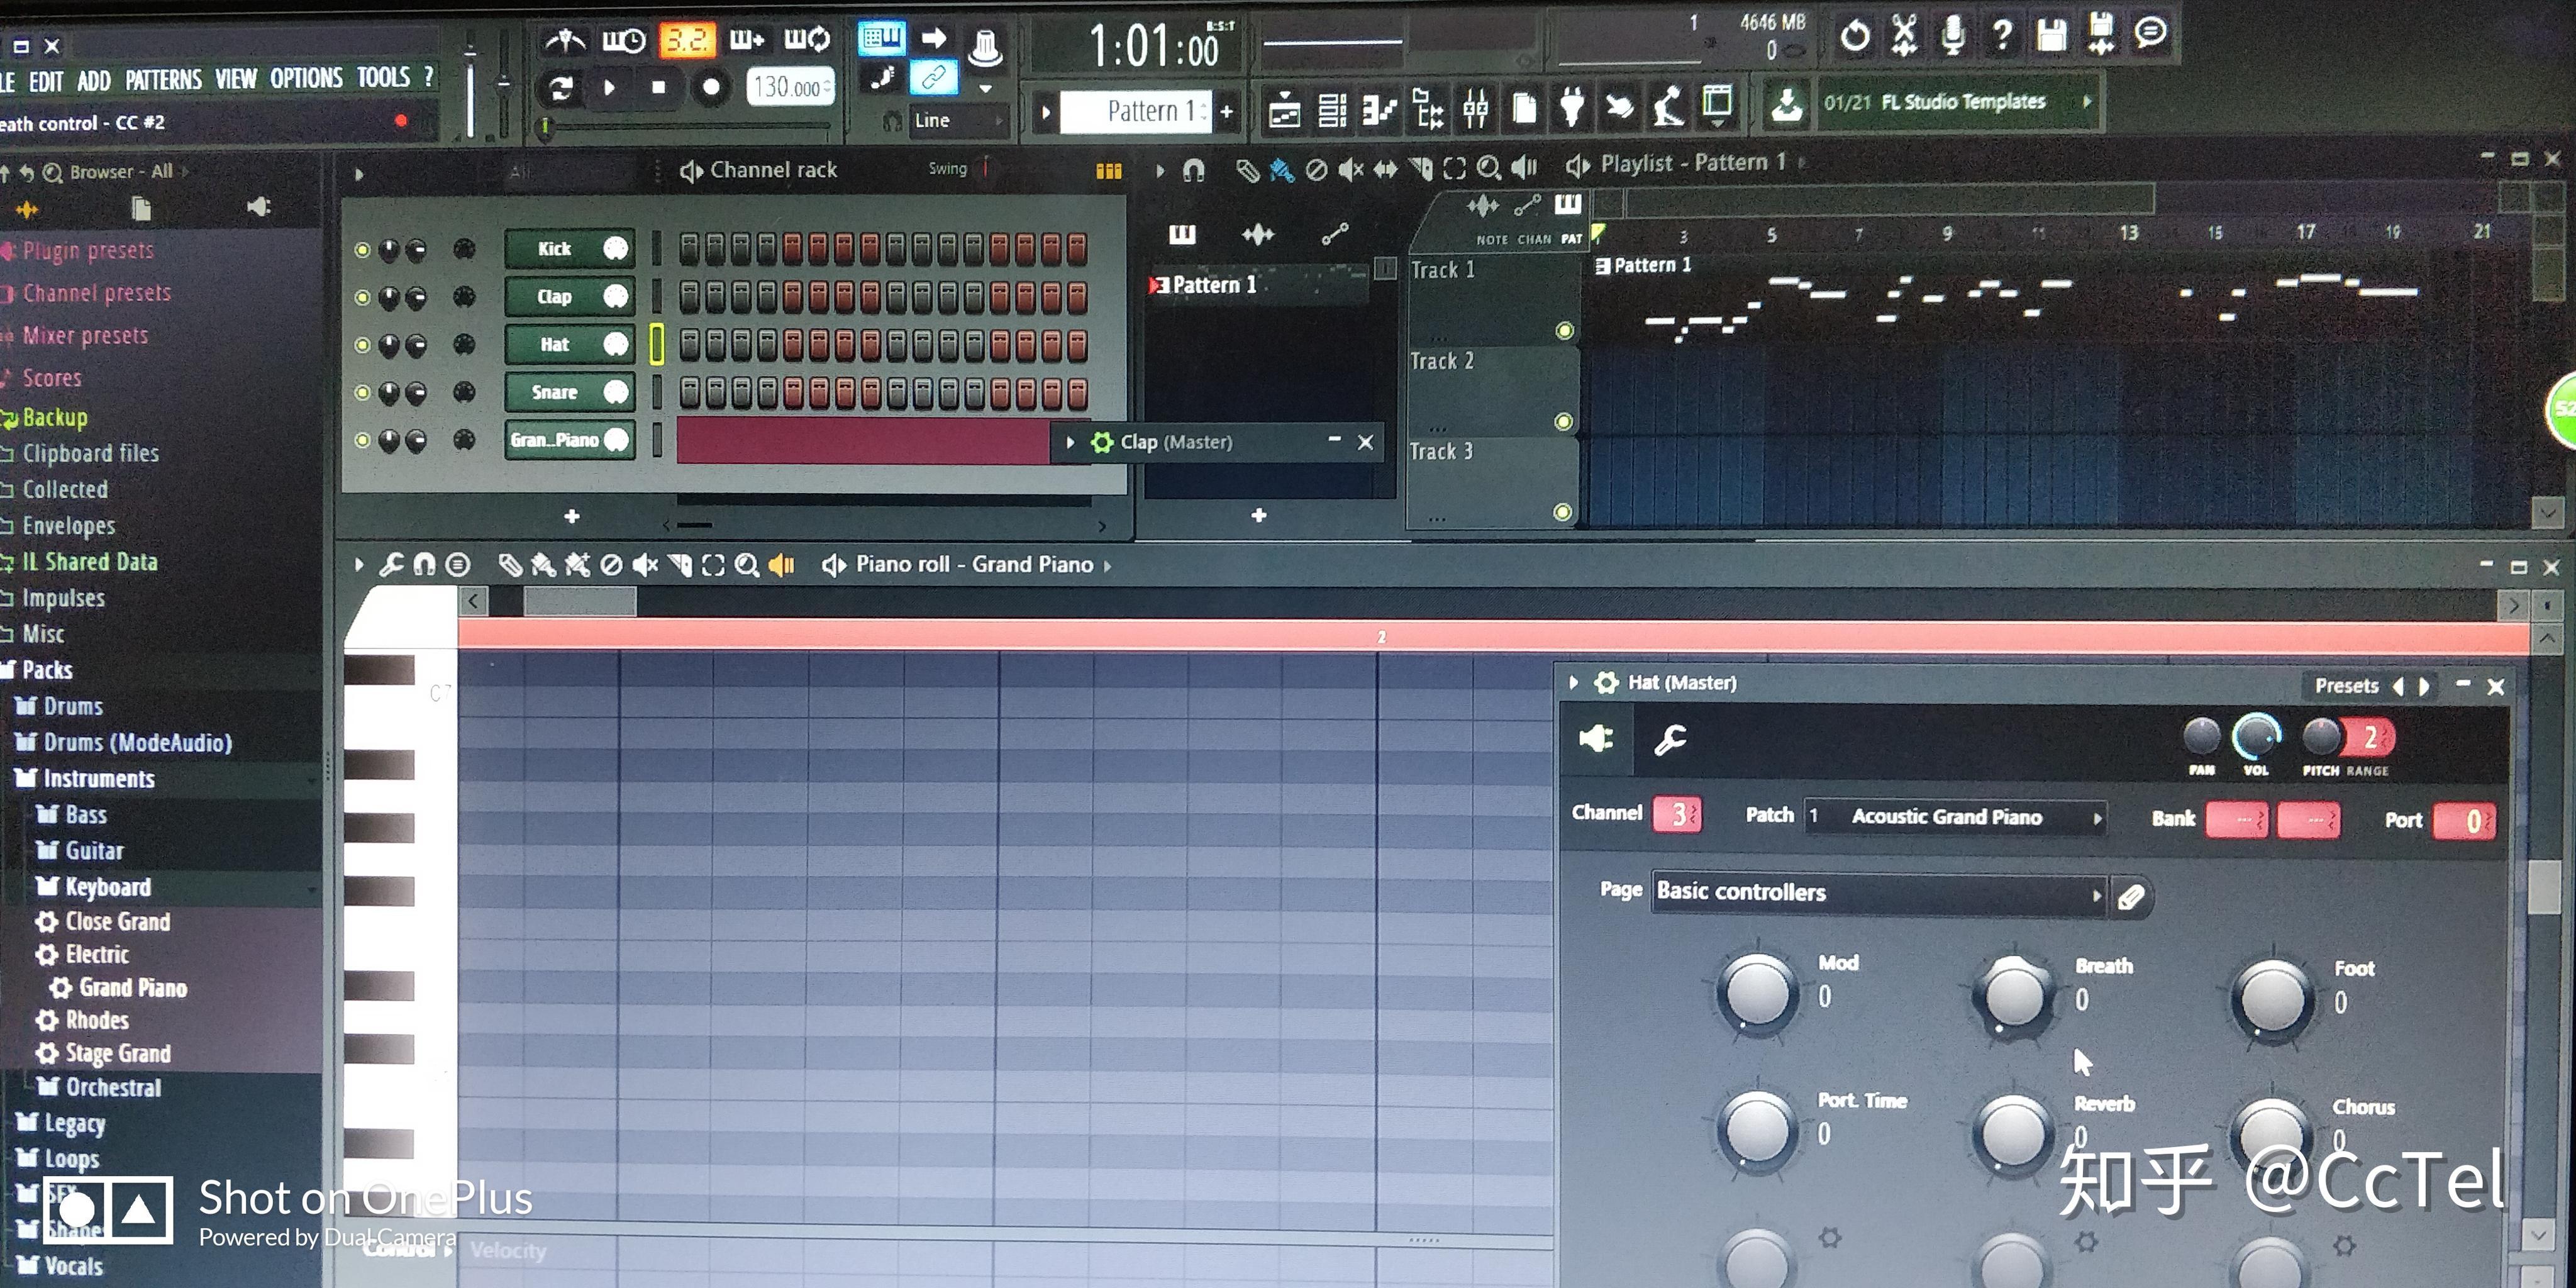Toggle Piano roll snap magnet icon
The width and height of the screenshot is (2576, 1288).
[x=424, y=565]
